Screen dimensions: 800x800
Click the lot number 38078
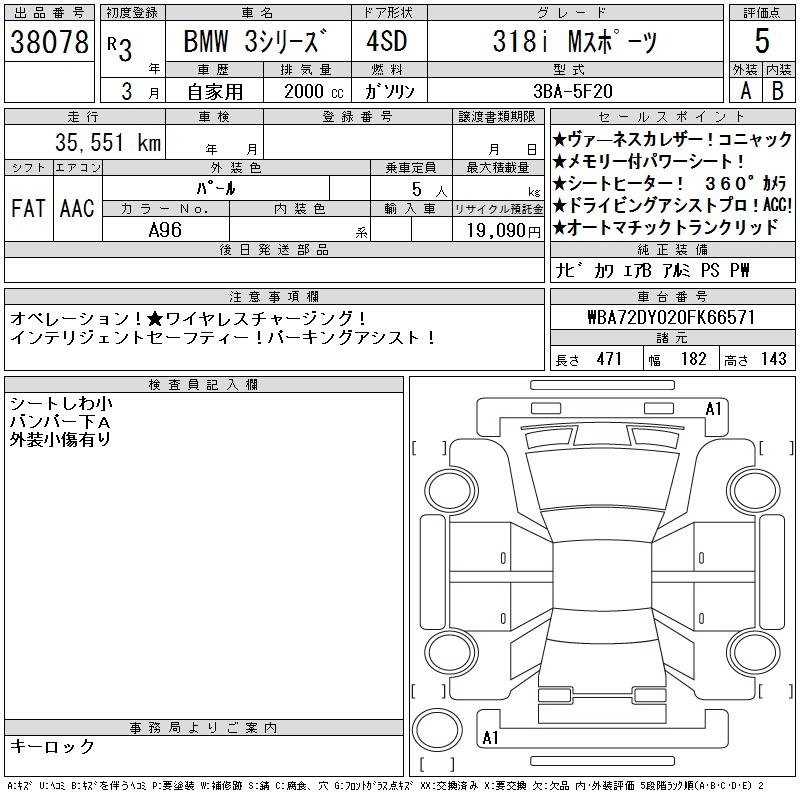49,42
